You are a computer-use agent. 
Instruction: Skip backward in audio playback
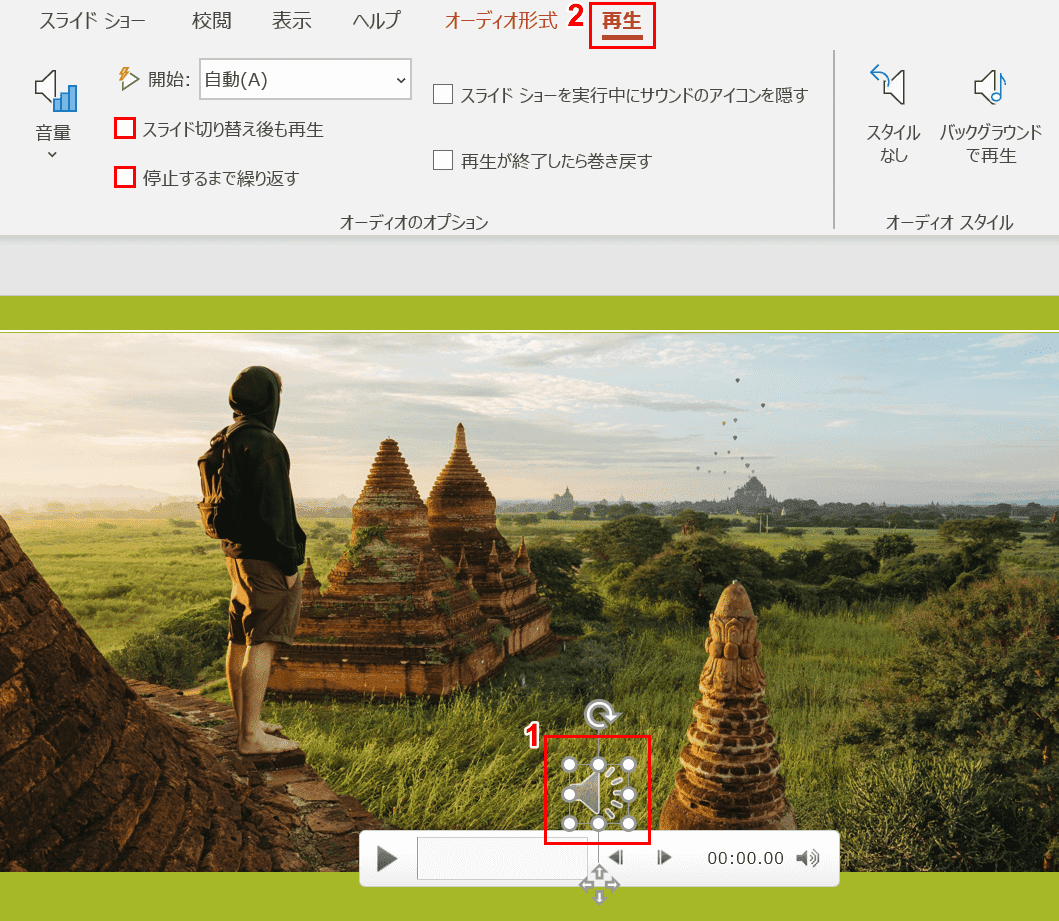(616, 858)
